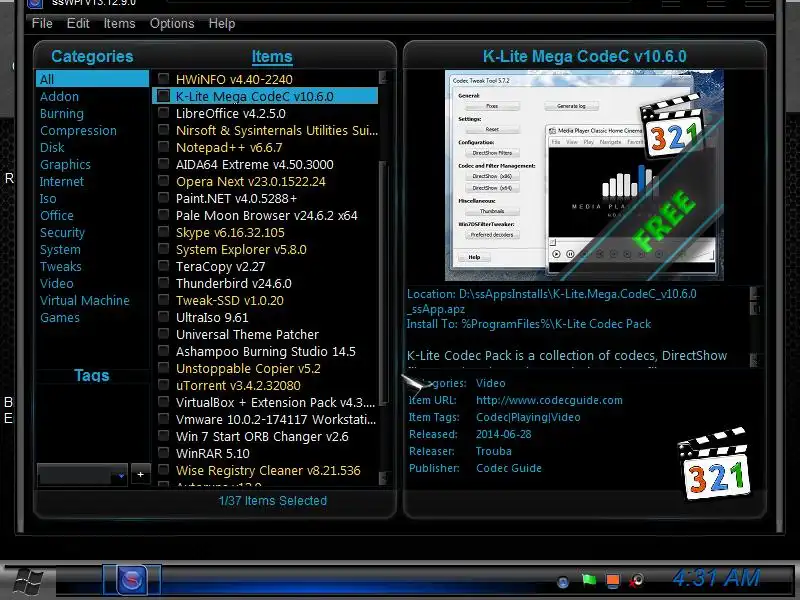Click the K-Lite preview screenshot thumbnail
Screen dimensions: 800x600
584,176
